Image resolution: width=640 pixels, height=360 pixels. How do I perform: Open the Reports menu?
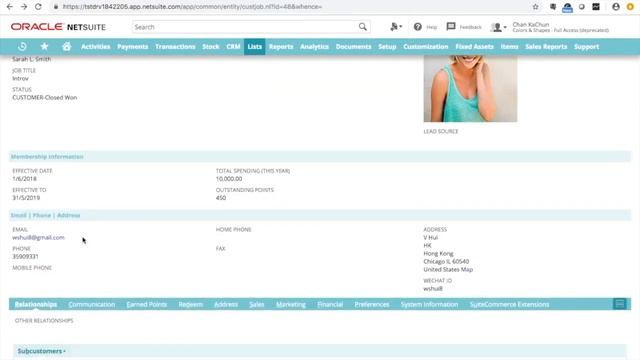(281, 47)
